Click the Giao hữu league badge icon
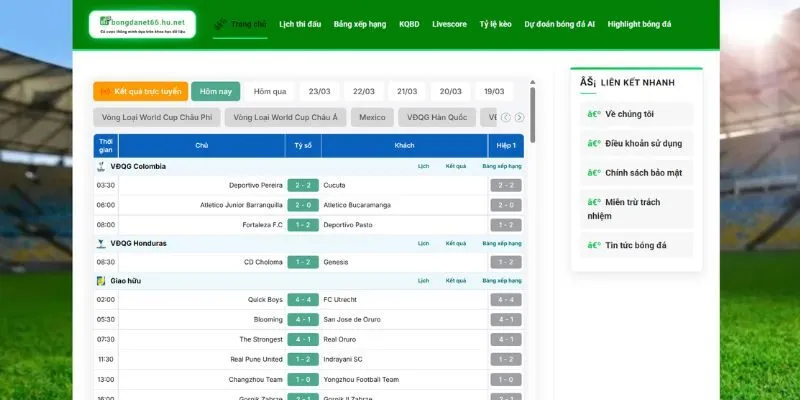The height and width of the screenshot is (400, 800). (101, 281)
